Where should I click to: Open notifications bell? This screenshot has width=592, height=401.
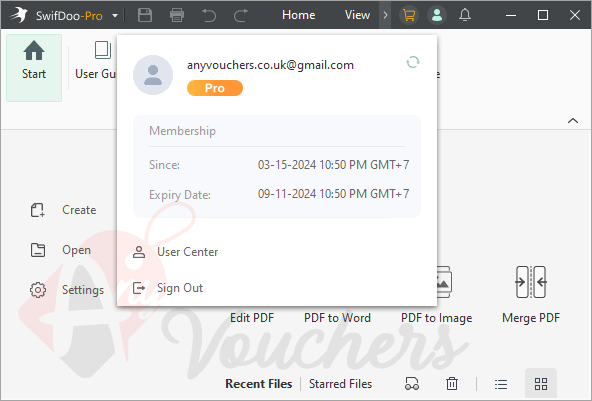click(465, 15)
